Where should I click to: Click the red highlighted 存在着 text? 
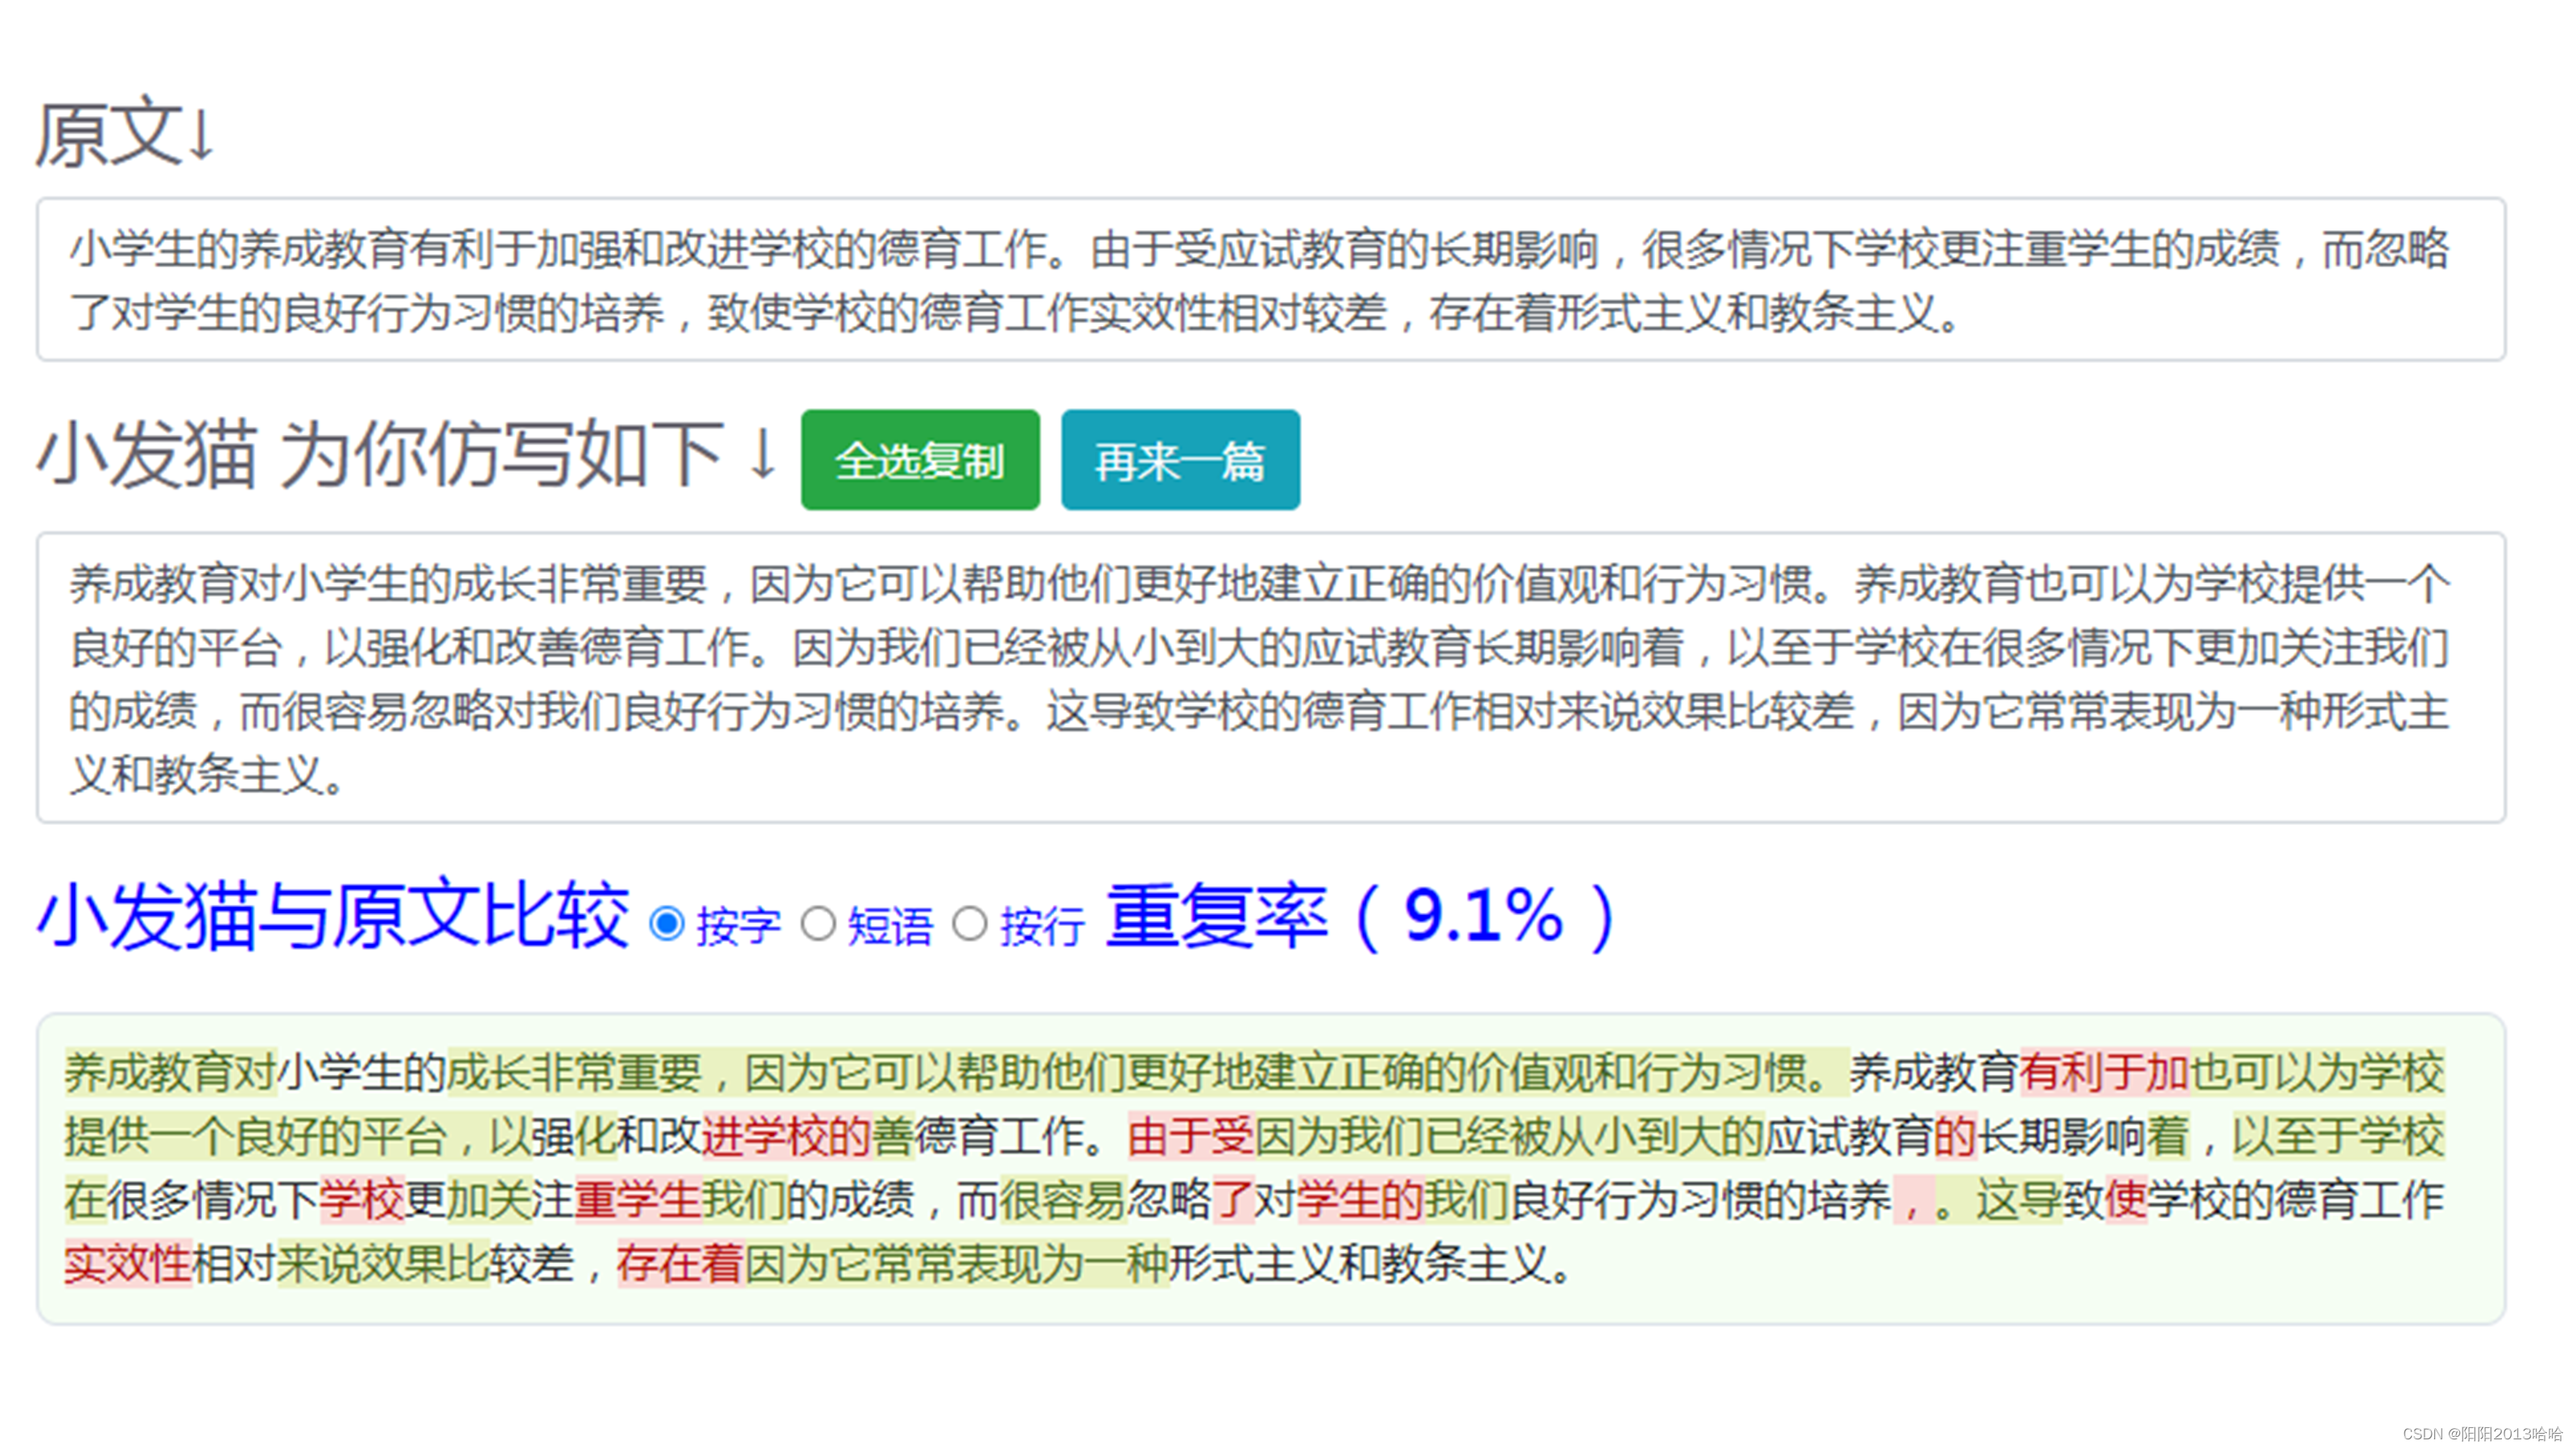[680, 1264]
